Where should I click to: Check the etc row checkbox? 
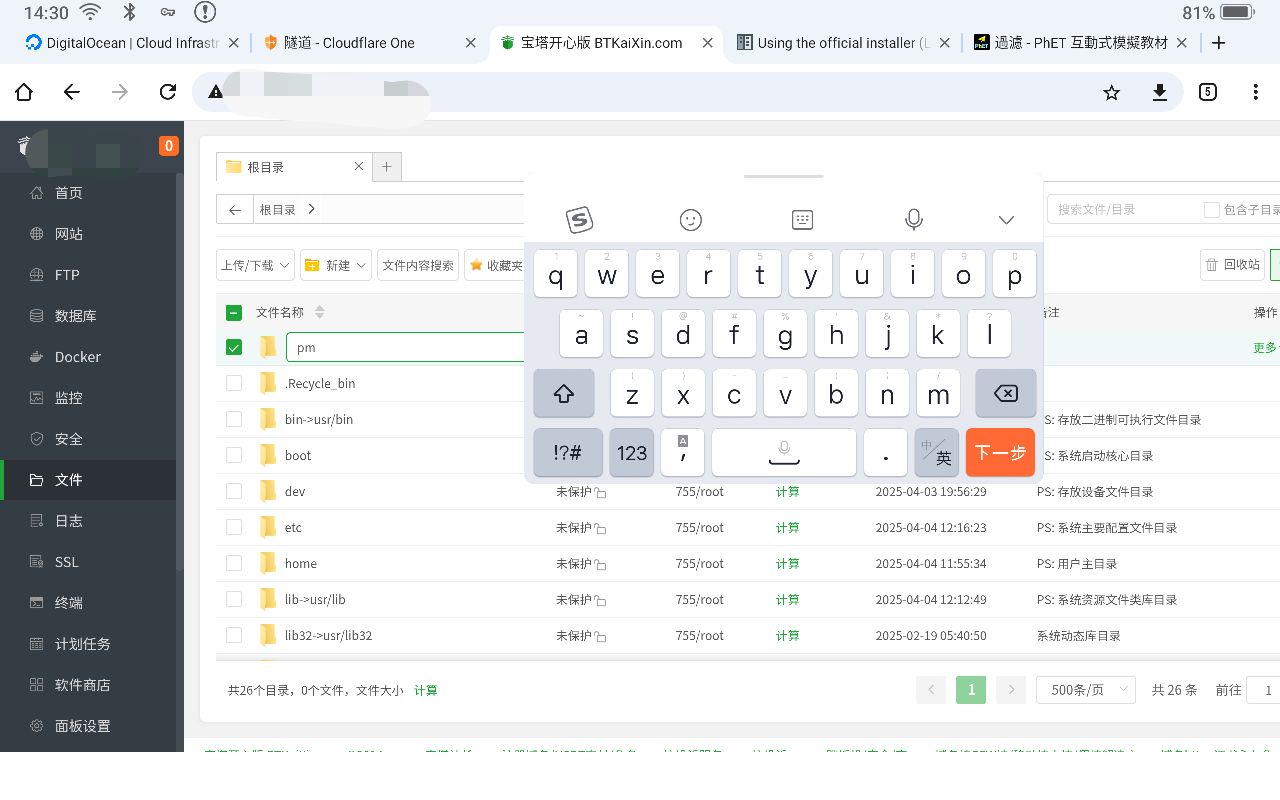coord(234,527)
